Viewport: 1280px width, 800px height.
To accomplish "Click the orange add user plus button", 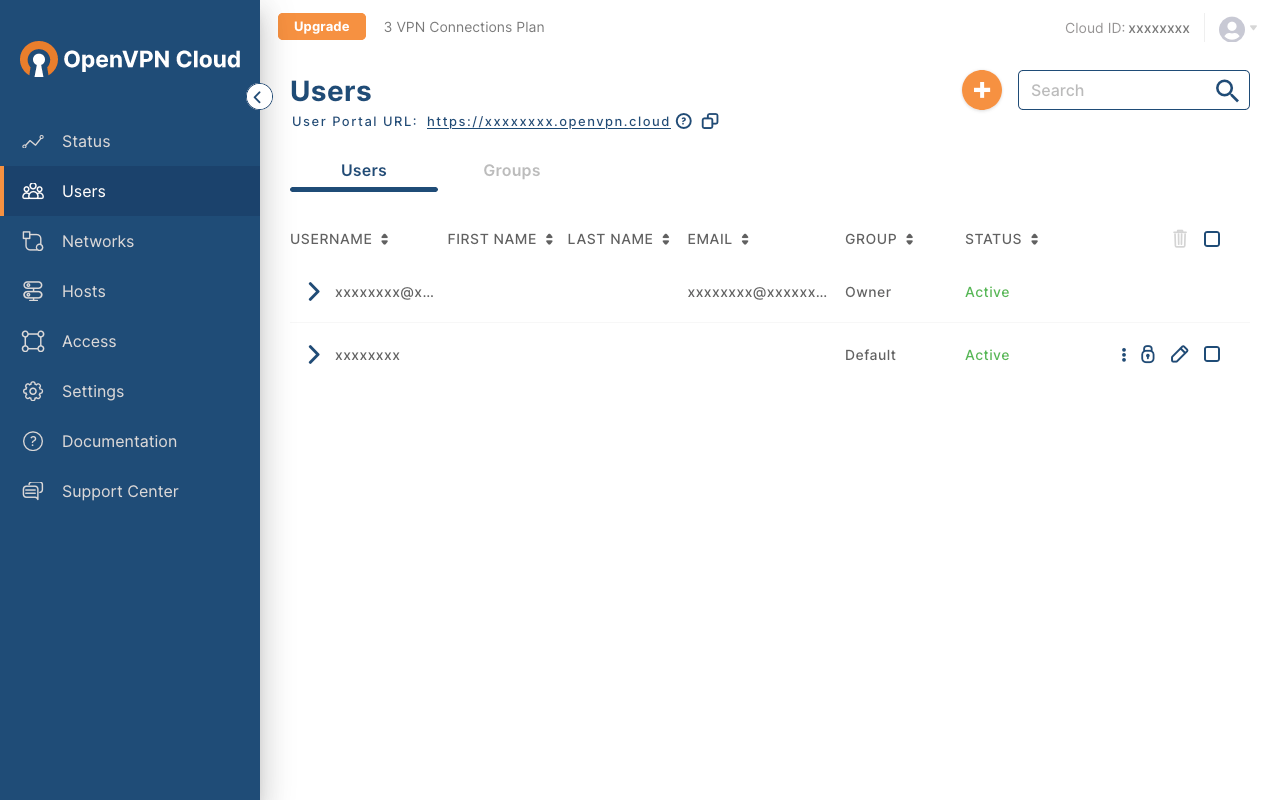I will tap(982, 90).
